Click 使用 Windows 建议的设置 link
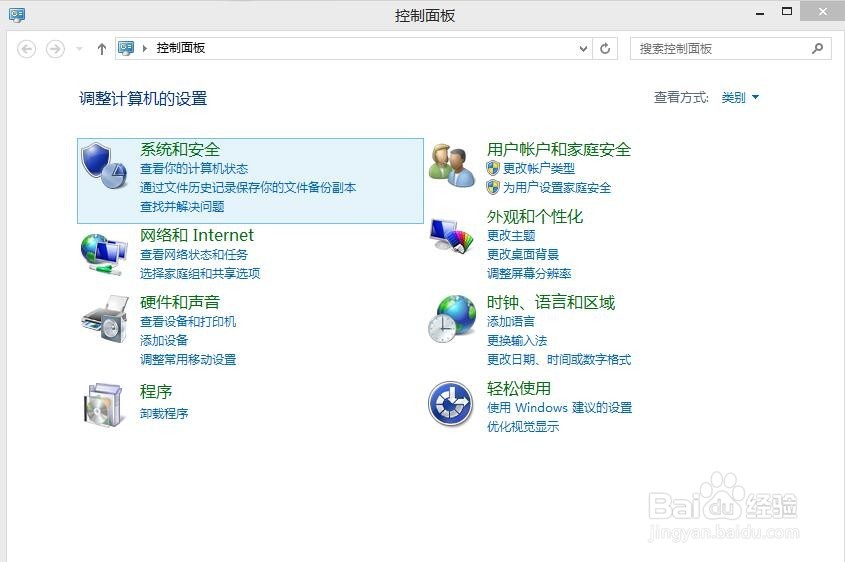 559,407
